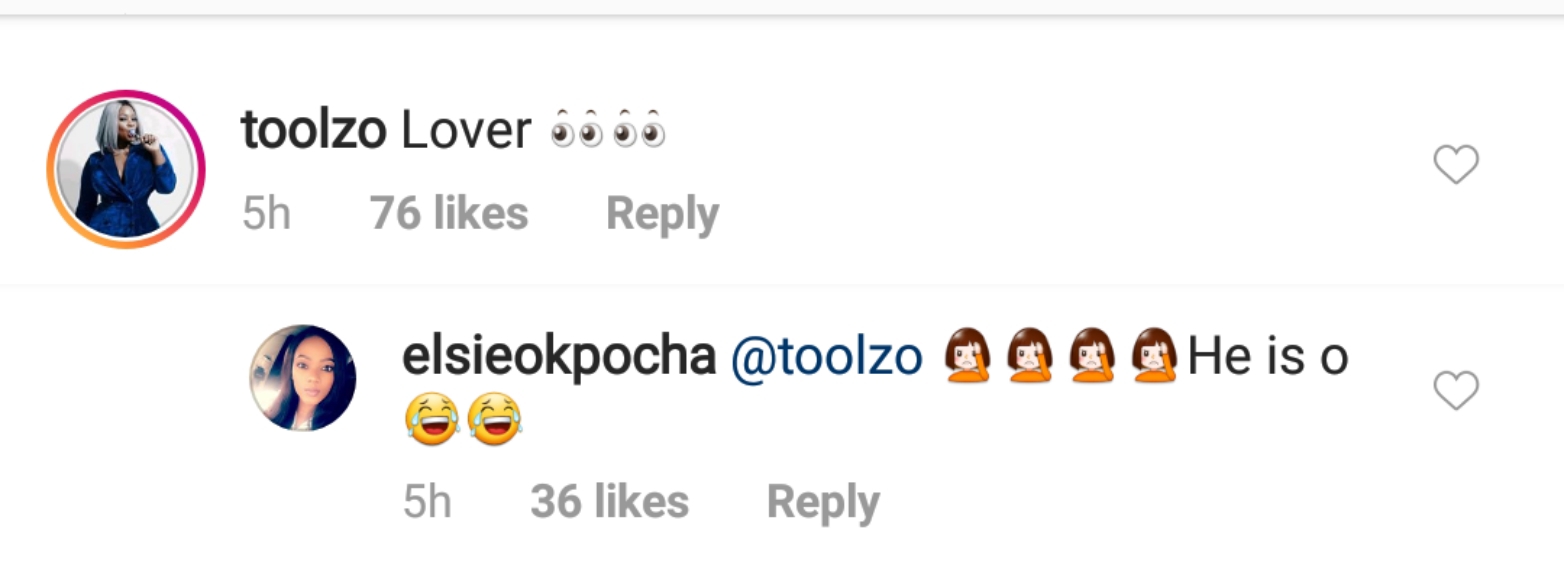Click the toolzo username on the comment
The height and width of the screenshot is (570, 1564).
(313, 131)
